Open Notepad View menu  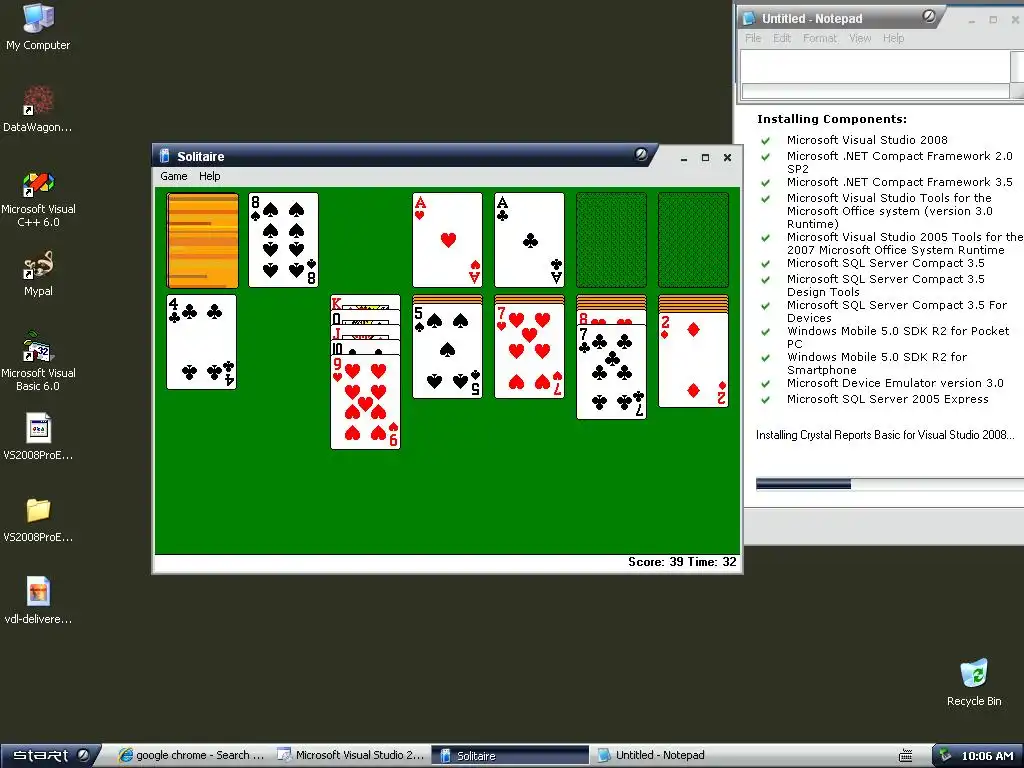click(860, 39)
